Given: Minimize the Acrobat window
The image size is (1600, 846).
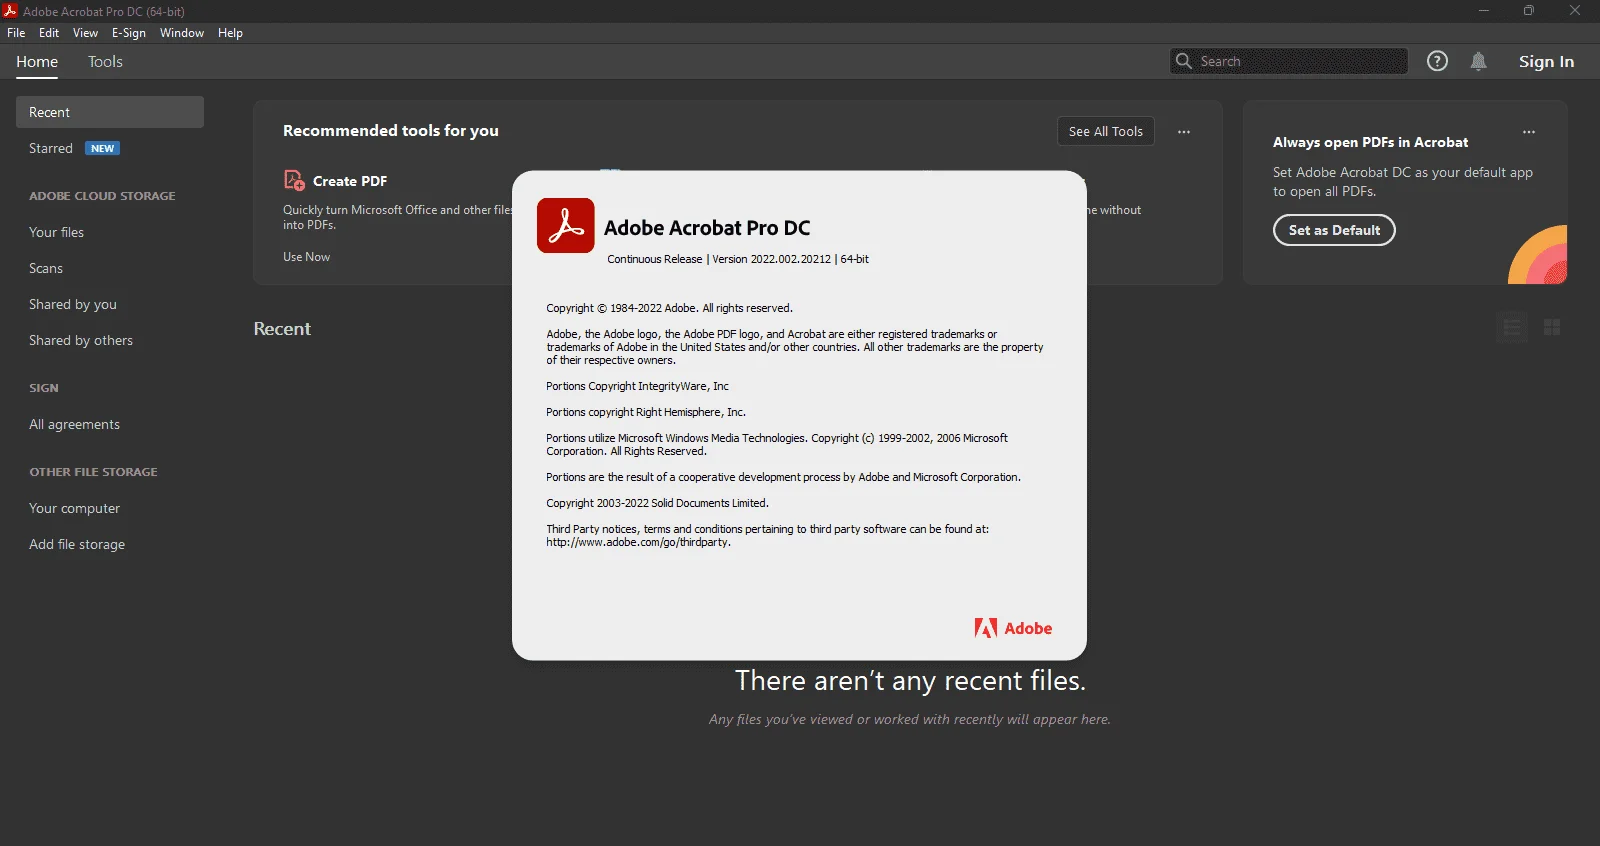Looking at the screenshot, I should click(x=1483, y=11).
